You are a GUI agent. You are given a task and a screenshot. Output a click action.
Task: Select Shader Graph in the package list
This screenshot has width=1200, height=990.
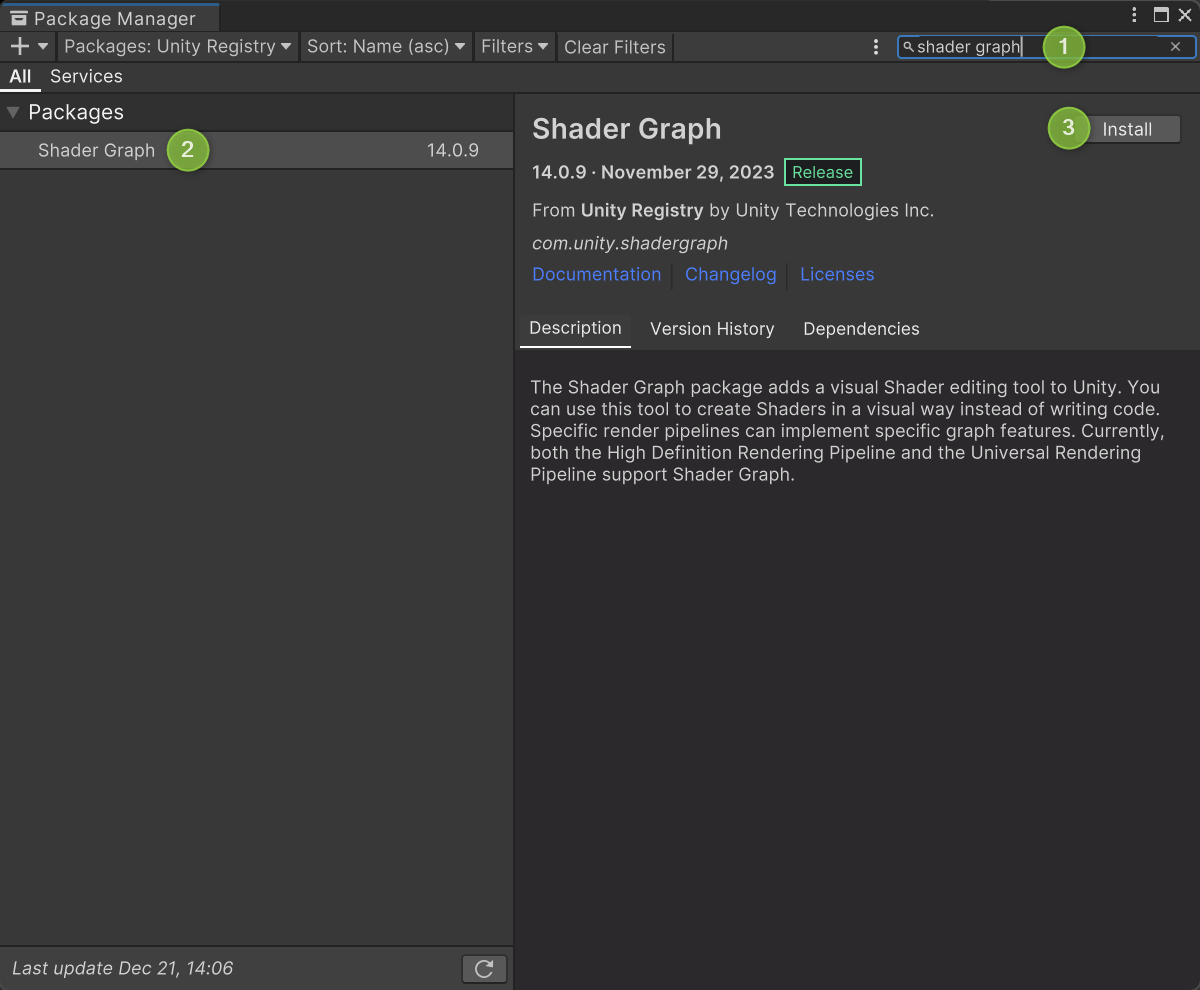(96, 150)
